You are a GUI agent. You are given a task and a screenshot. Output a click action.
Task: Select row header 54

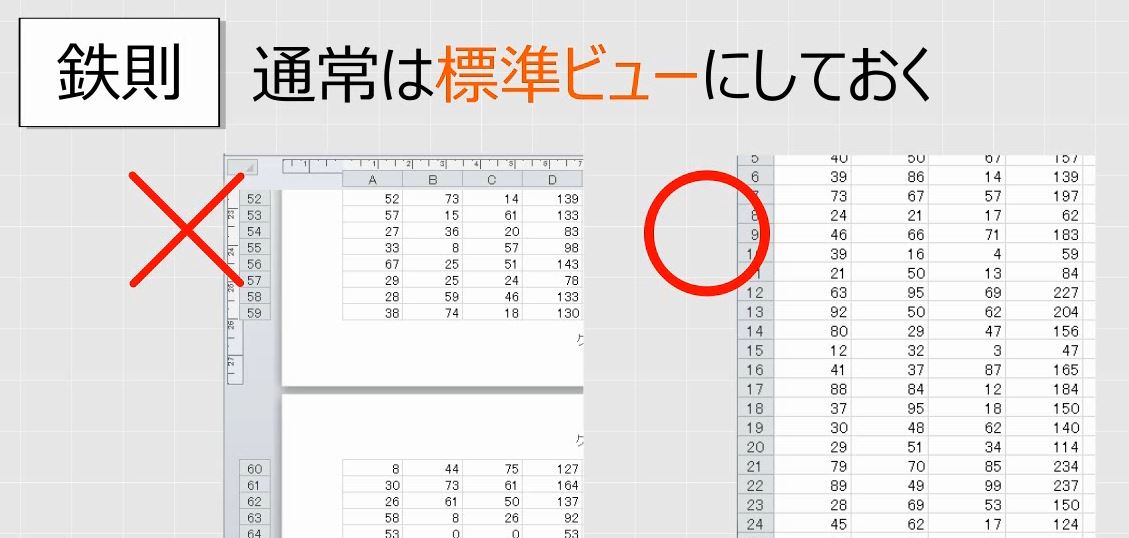255,231
